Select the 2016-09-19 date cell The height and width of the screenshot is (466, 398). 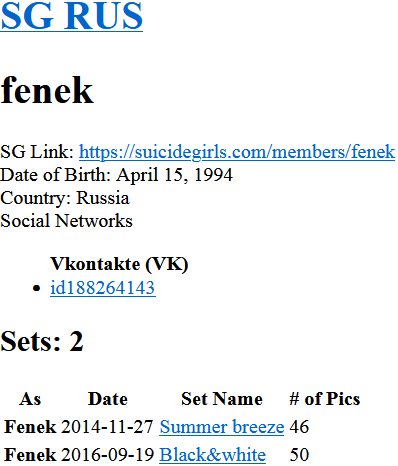(x=107, y=455)
